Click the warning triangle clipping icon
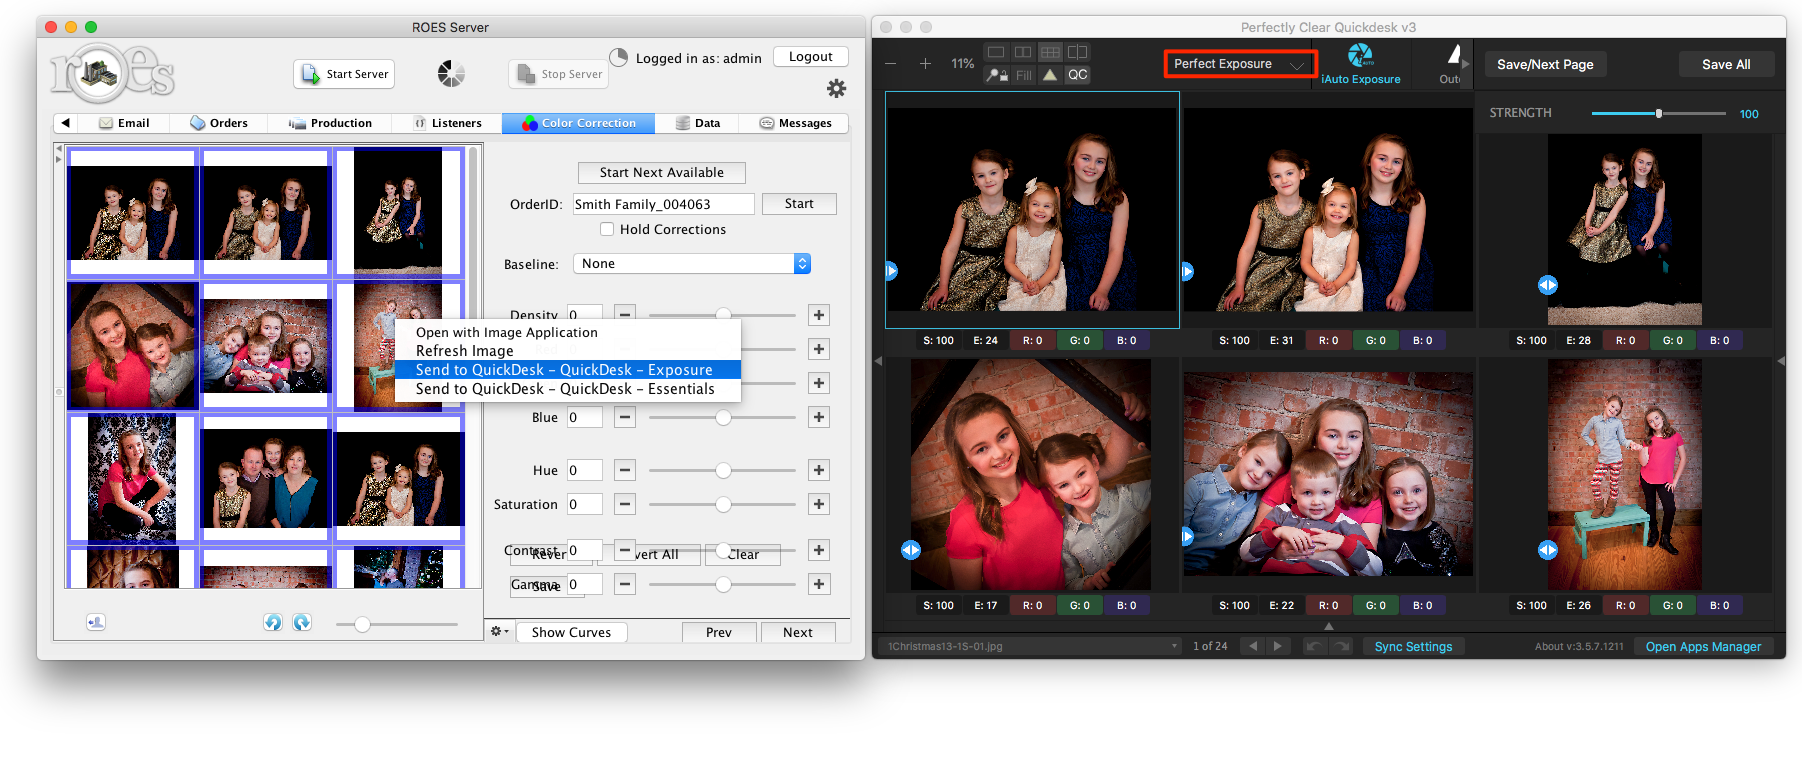The width and height of the screenshot is (1802, 758). 1050,75
